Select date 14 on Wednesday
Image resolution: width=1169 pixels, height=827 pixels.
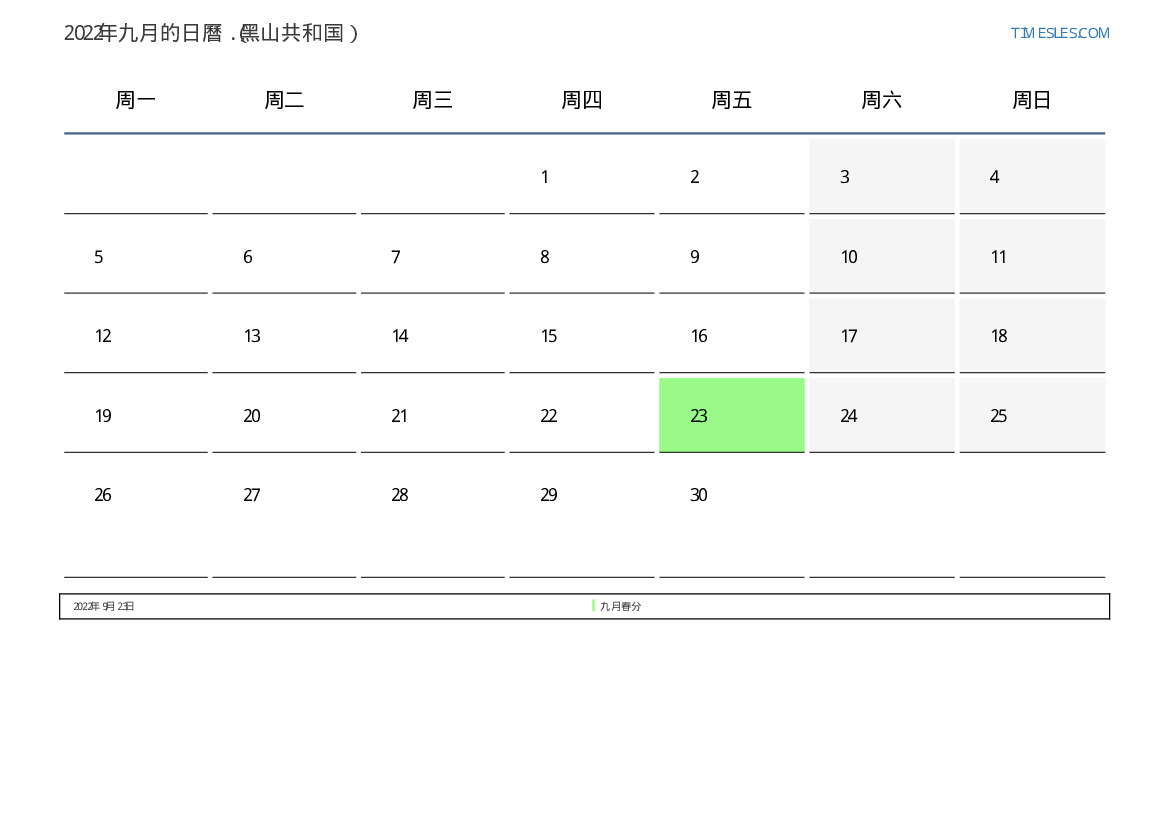[x=400, y=336]
